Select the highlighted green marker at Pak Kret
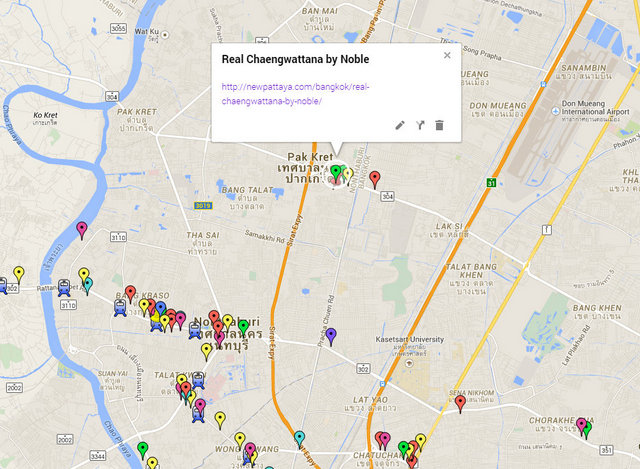This screenshot has height=469, width=640. tap(336, 173)
